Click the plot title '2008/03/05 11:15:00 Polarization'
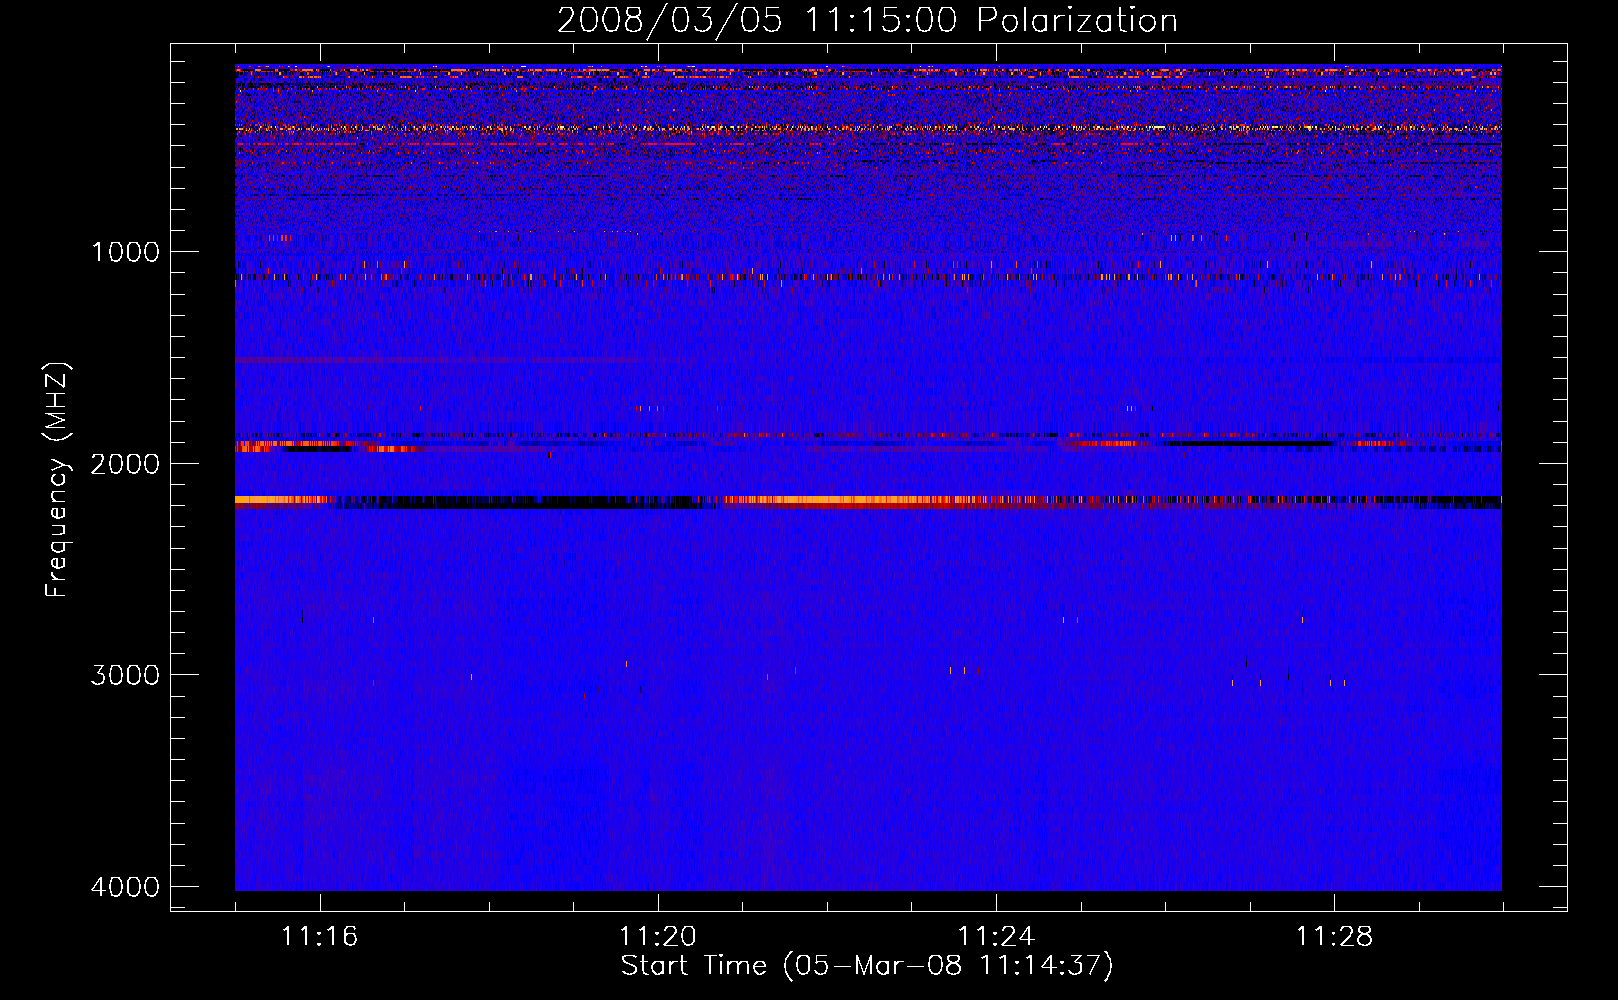The height and width of the screenshot is (1000, 1618). pyautogui.click(x=867, y=20)
